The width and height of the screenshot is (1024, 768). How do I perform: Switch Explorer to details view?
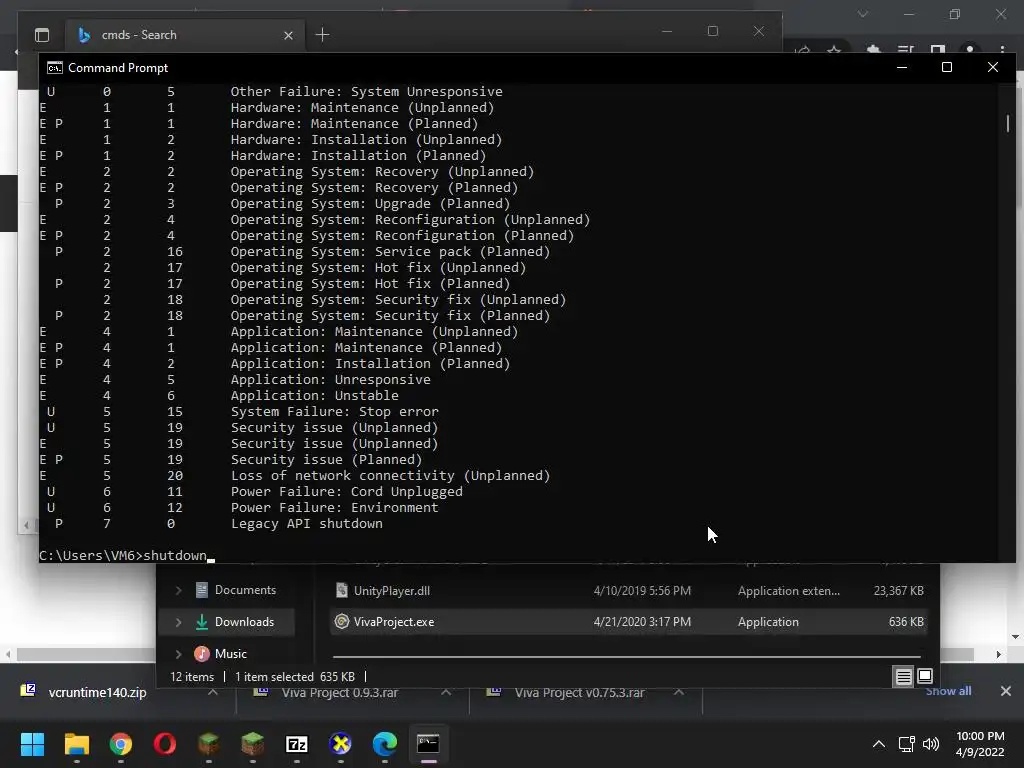(x=903, y=677)
